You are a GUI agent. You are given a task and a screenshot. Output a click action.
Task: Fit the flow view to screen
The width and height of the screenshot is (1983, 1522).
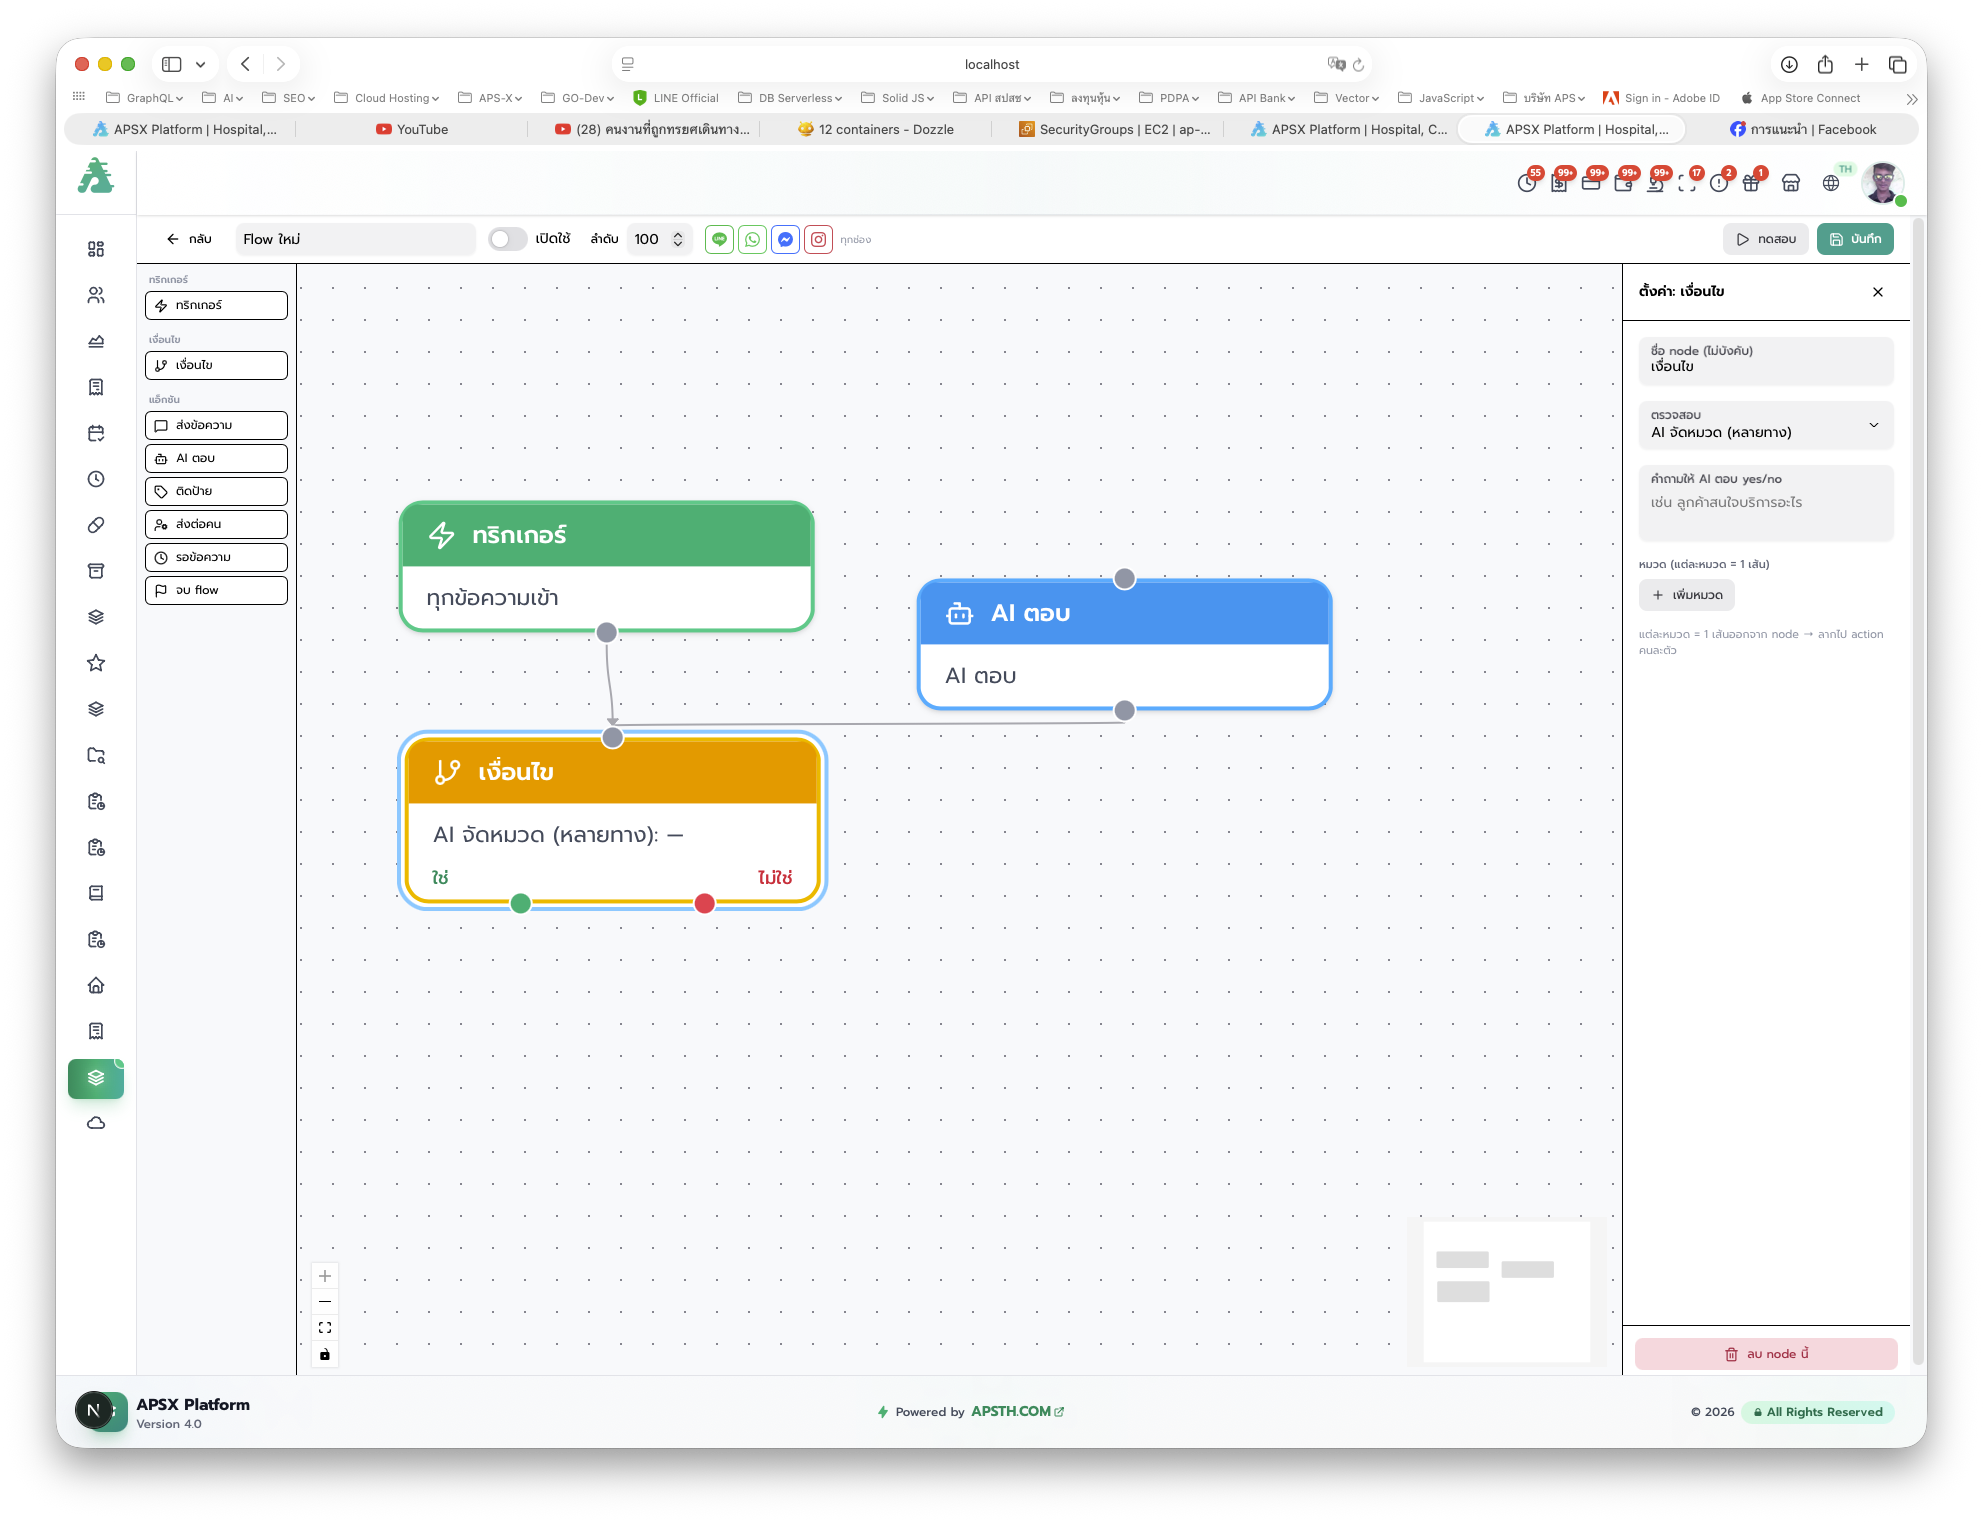(x=325, y=1328)
